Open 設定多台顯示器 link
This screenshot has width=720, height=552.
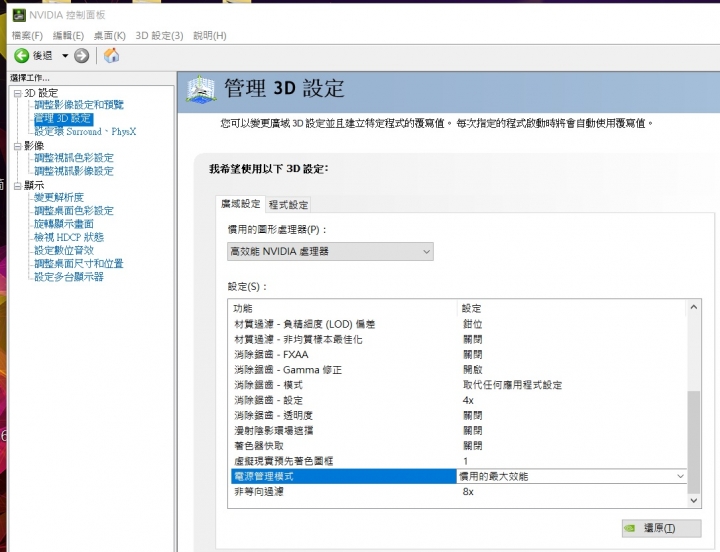[69, 277]
